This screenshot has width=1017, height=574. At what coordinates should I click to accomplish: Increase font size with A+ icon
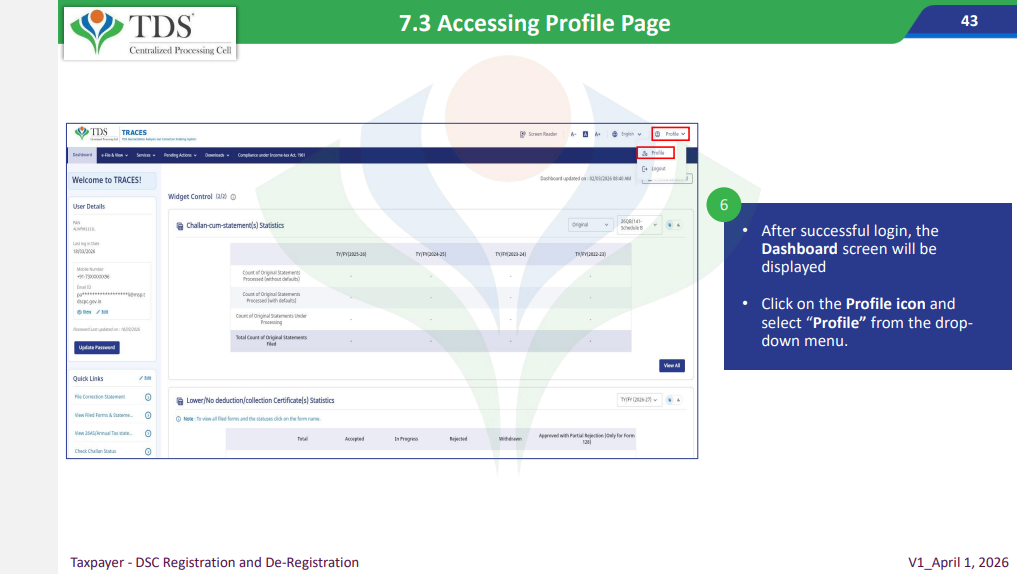[597, 134]
